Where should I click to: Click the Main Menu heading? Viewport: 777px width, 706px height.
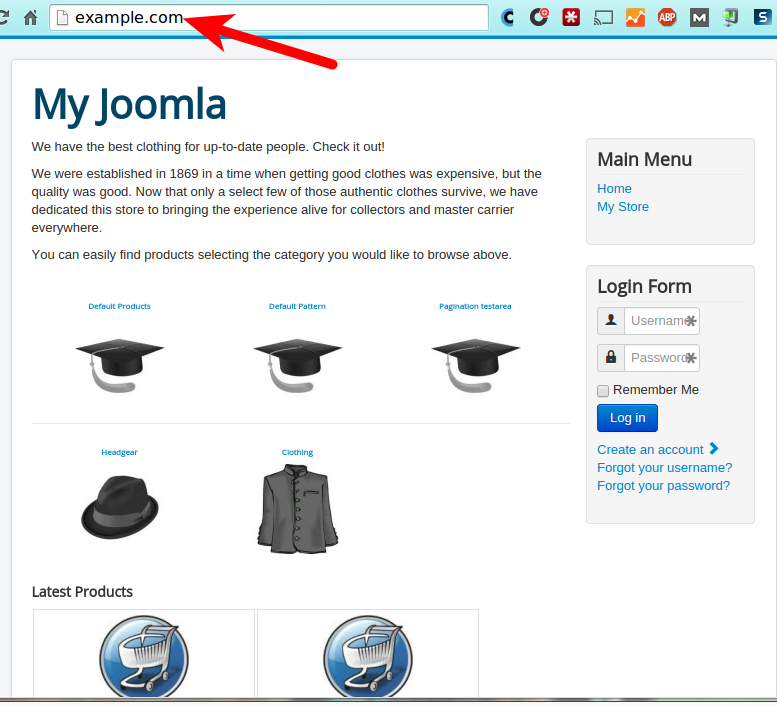tap(644, 160)
